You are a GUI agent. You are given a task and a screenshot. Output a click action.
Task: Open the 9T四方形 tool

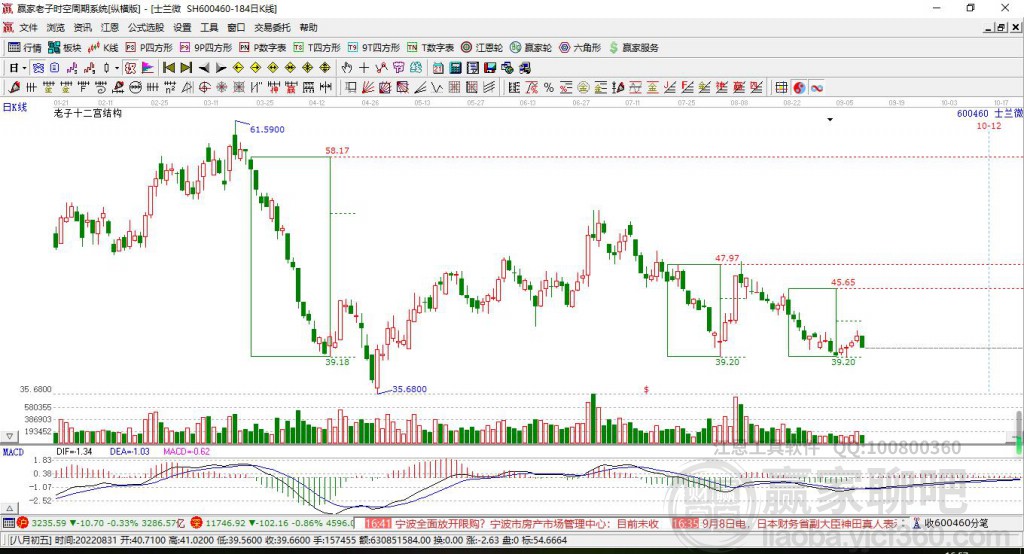click(374, 48)
